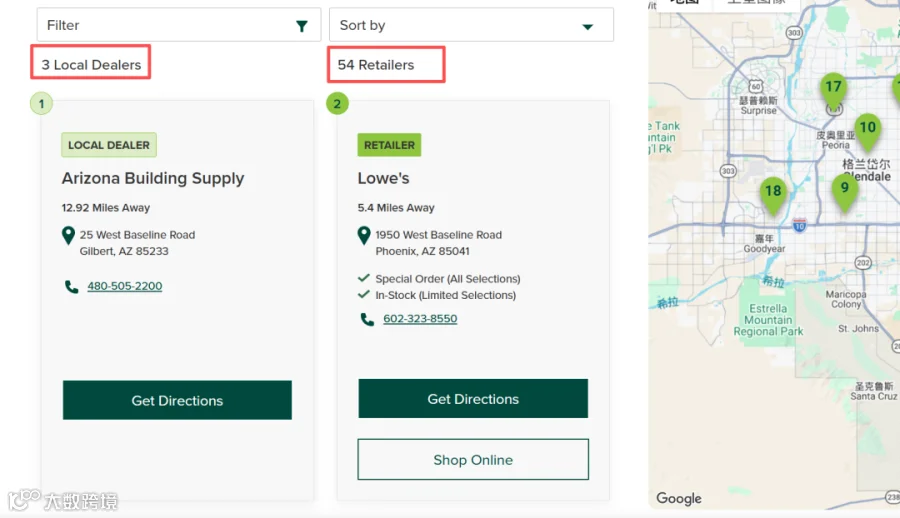Screen dimensions: 900x518
Task: Click the green number 1 result badge
Action: click(41, 104)
